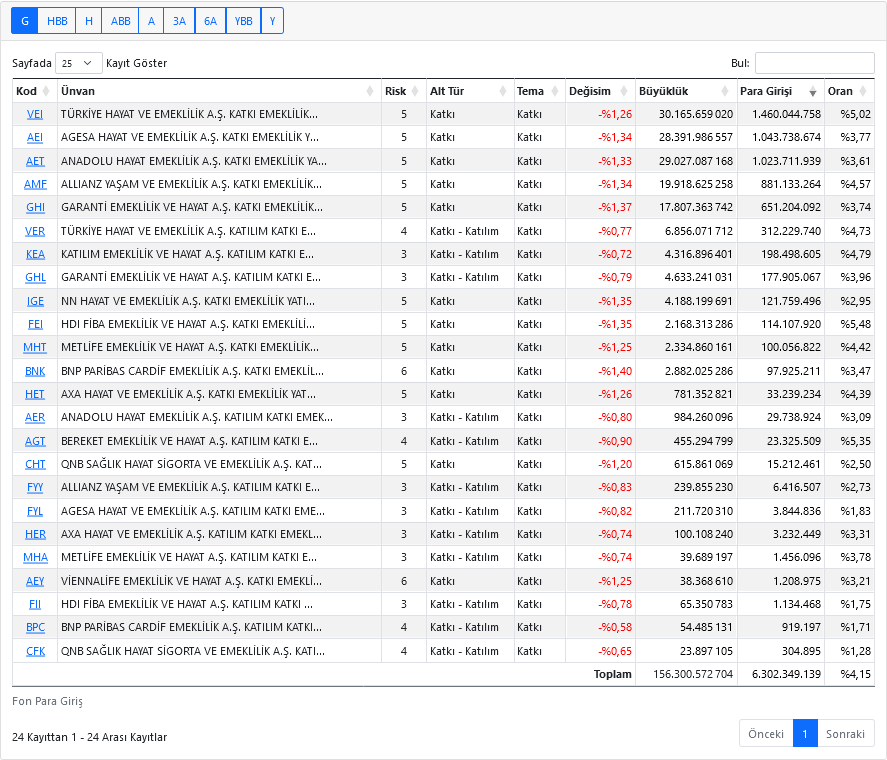887x760 pixels.
Task: Open the FEI fund link
Action: coord(35,325)
